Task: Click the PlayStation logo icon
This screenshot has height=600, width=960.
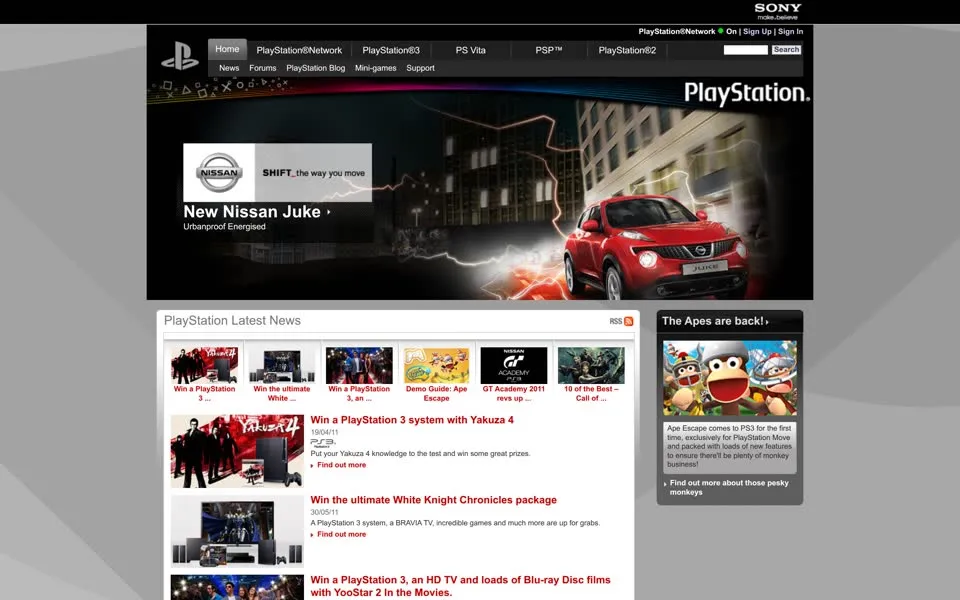Action: pos(180,56)
